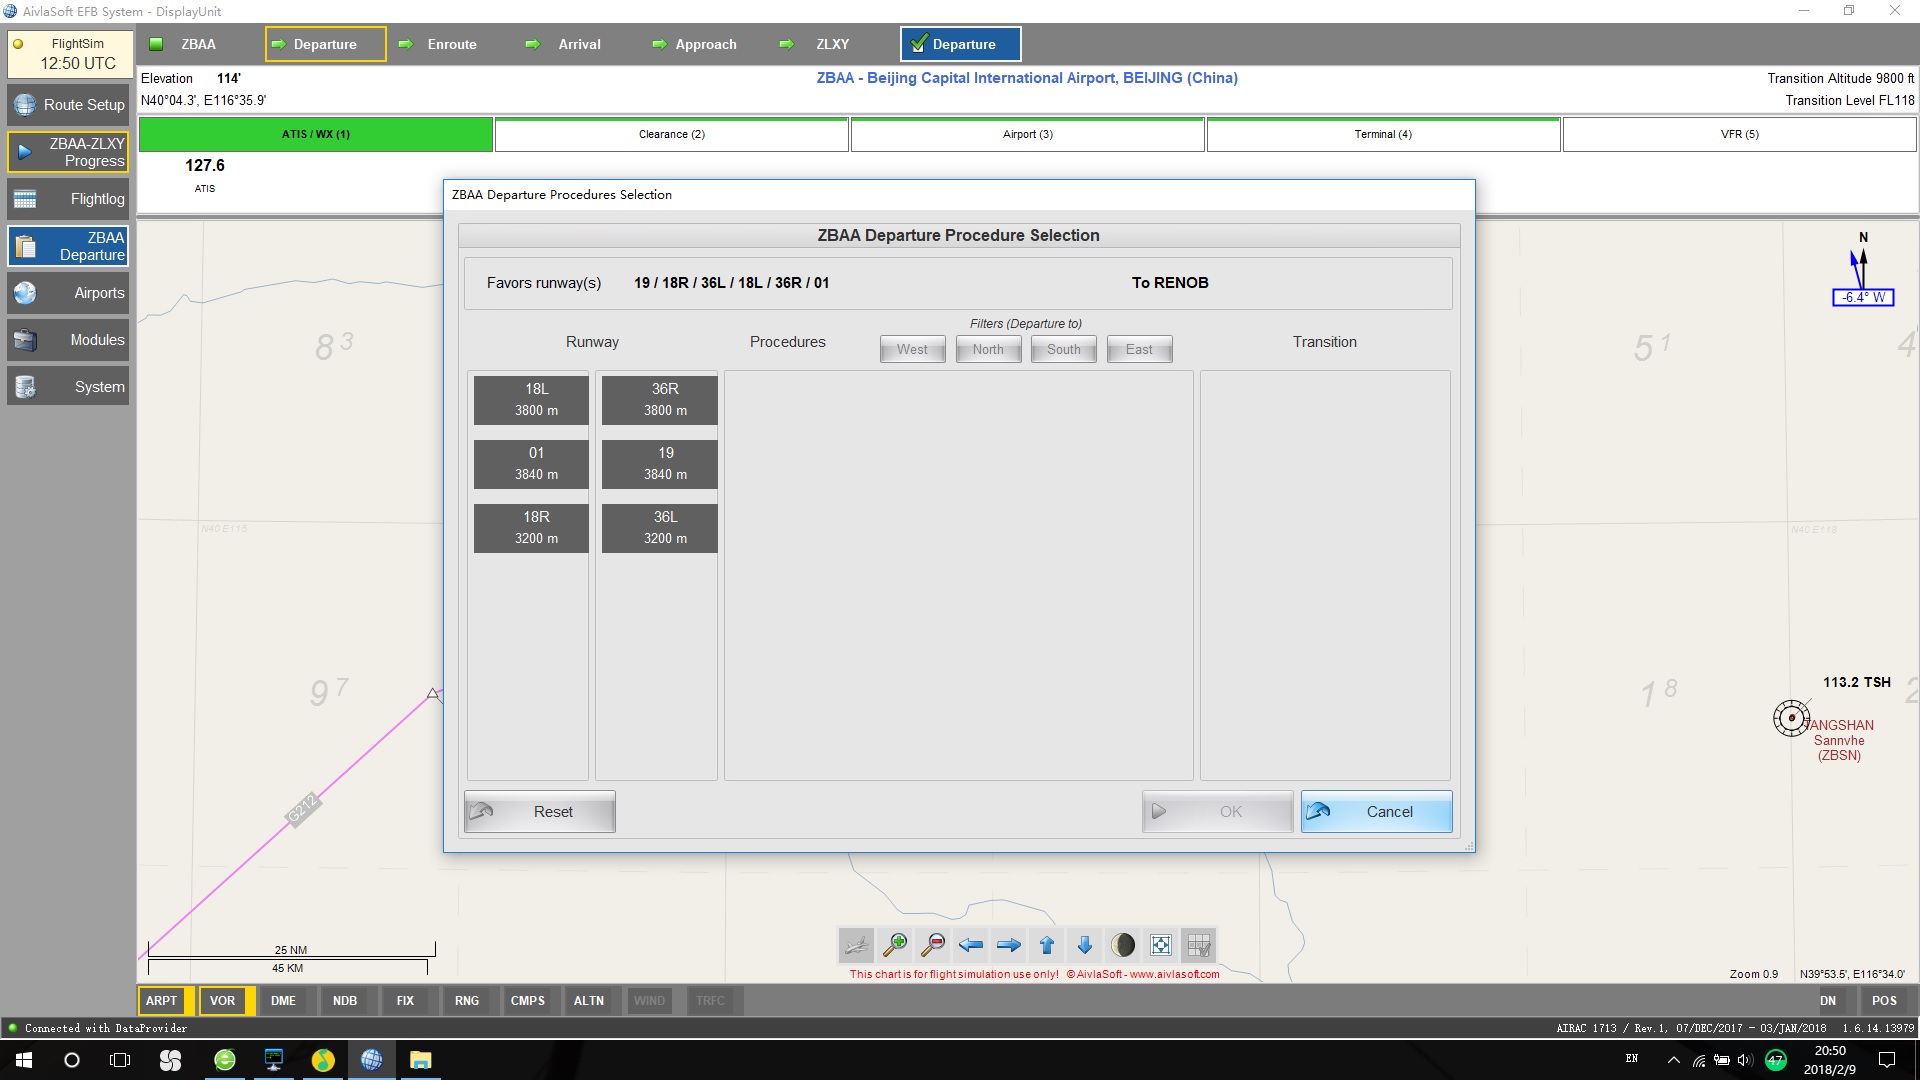Click the FIX overlay toggle button

pyautogui.click(x=405, y=1001)
